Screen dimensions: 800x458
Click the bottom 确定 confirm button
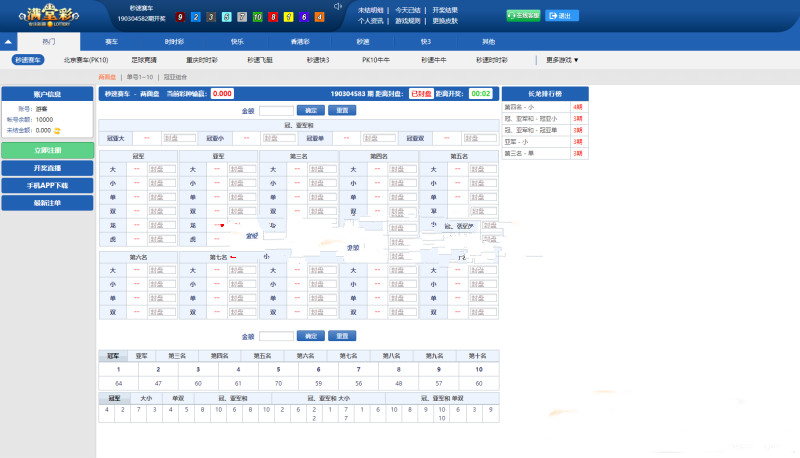click(311, 336)
